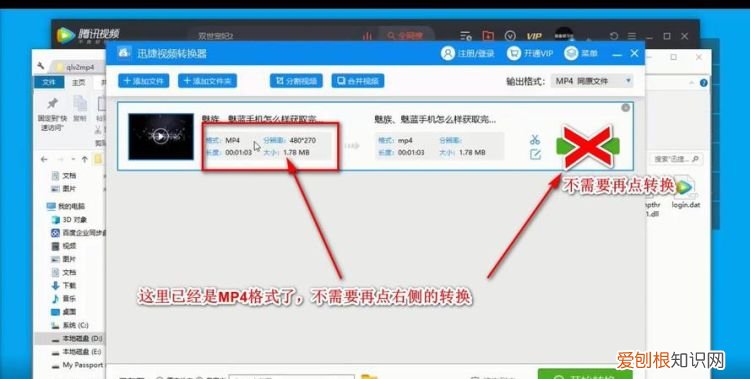Click the edit pencil icon below the scissors
Viewport: 750px width, 379px height.
point(535,155)
